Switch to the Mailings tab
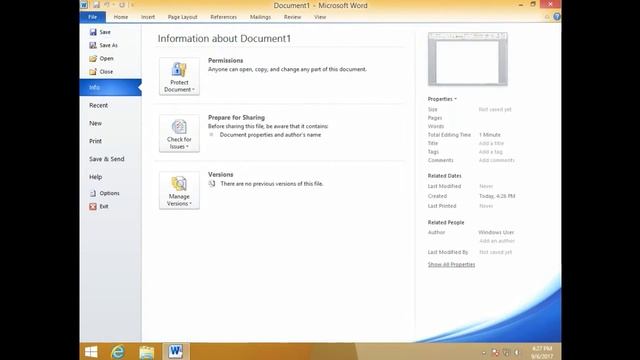 (260, 17)
